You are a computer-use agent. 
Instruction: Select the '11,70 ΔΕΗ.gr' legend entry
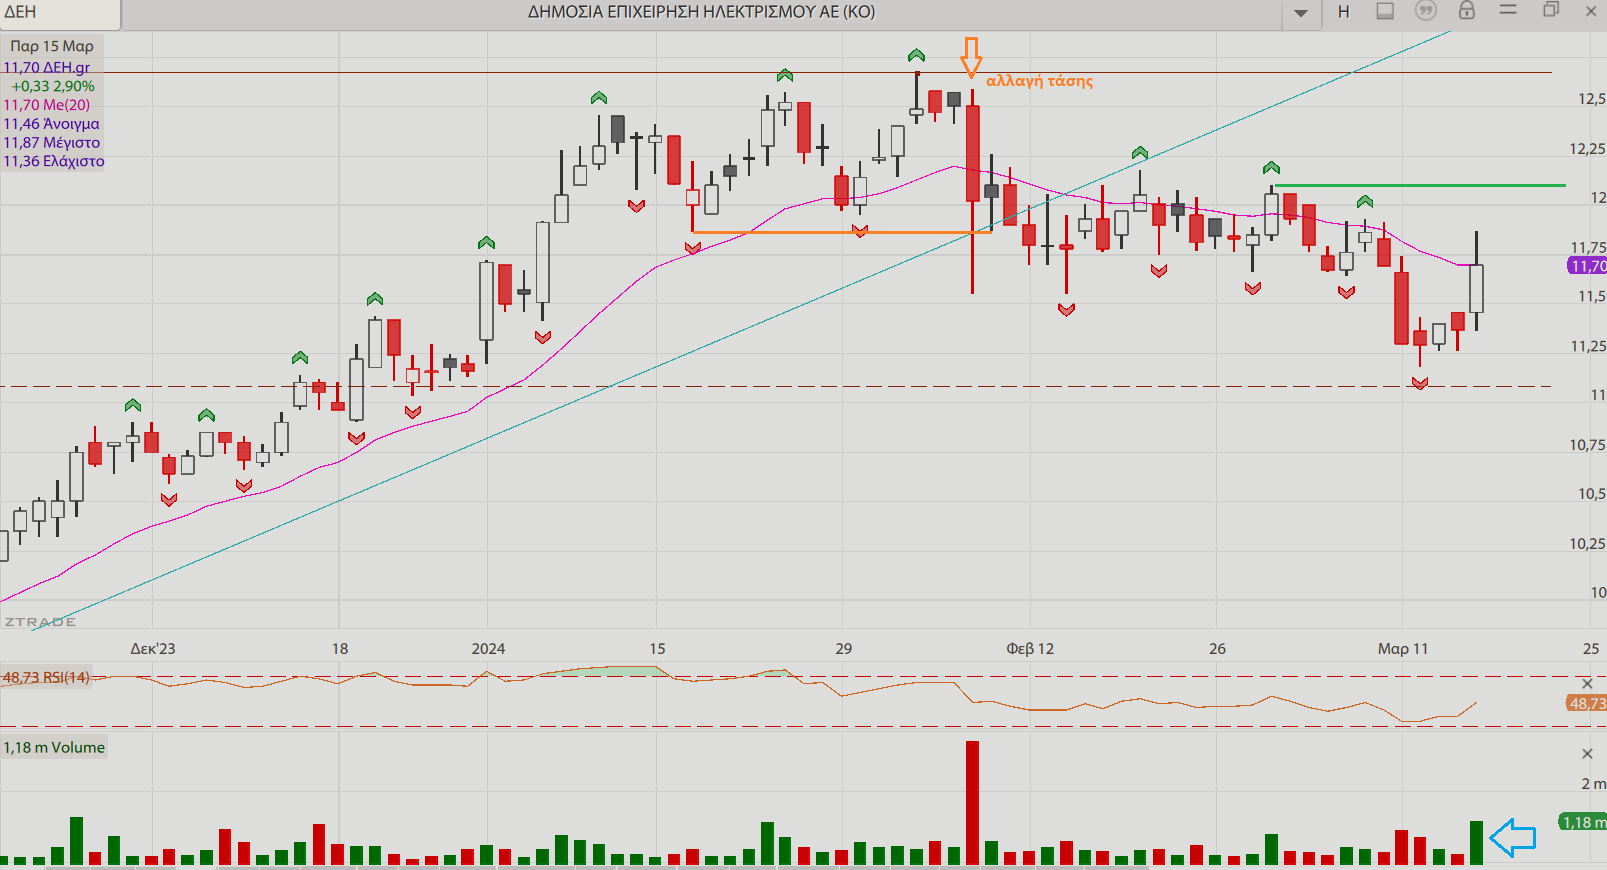click(47, 67)
